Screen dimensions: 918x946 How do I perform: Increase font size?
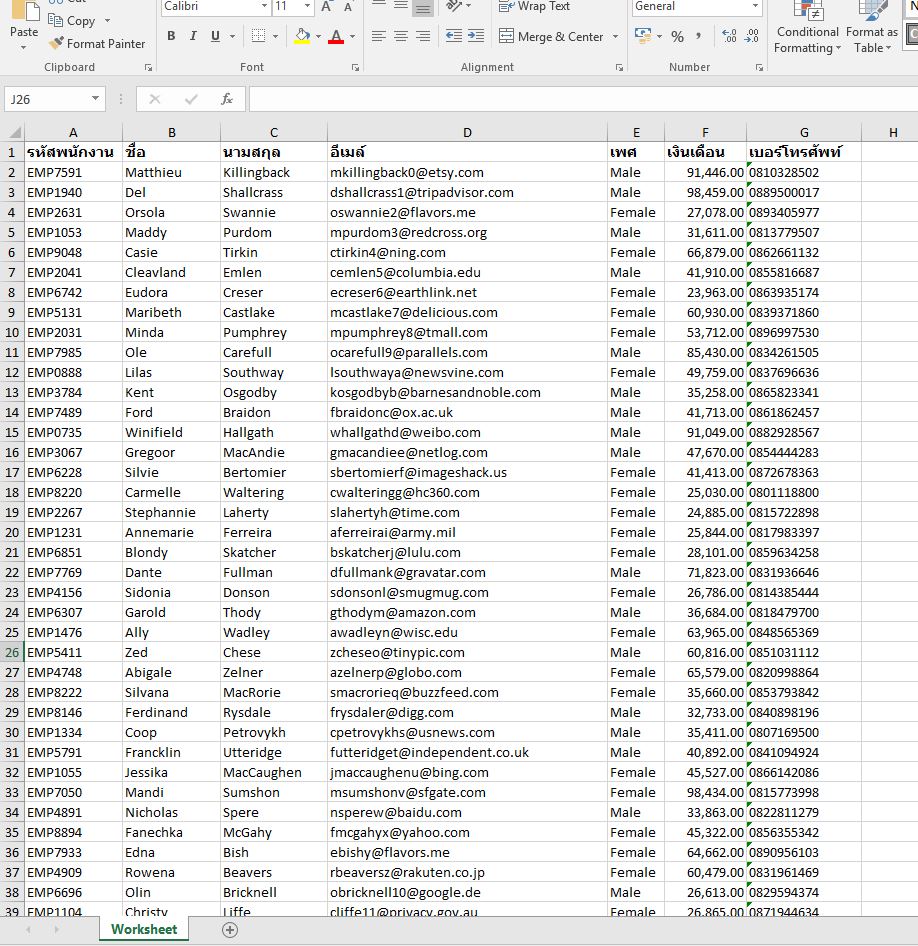[327, 7]
